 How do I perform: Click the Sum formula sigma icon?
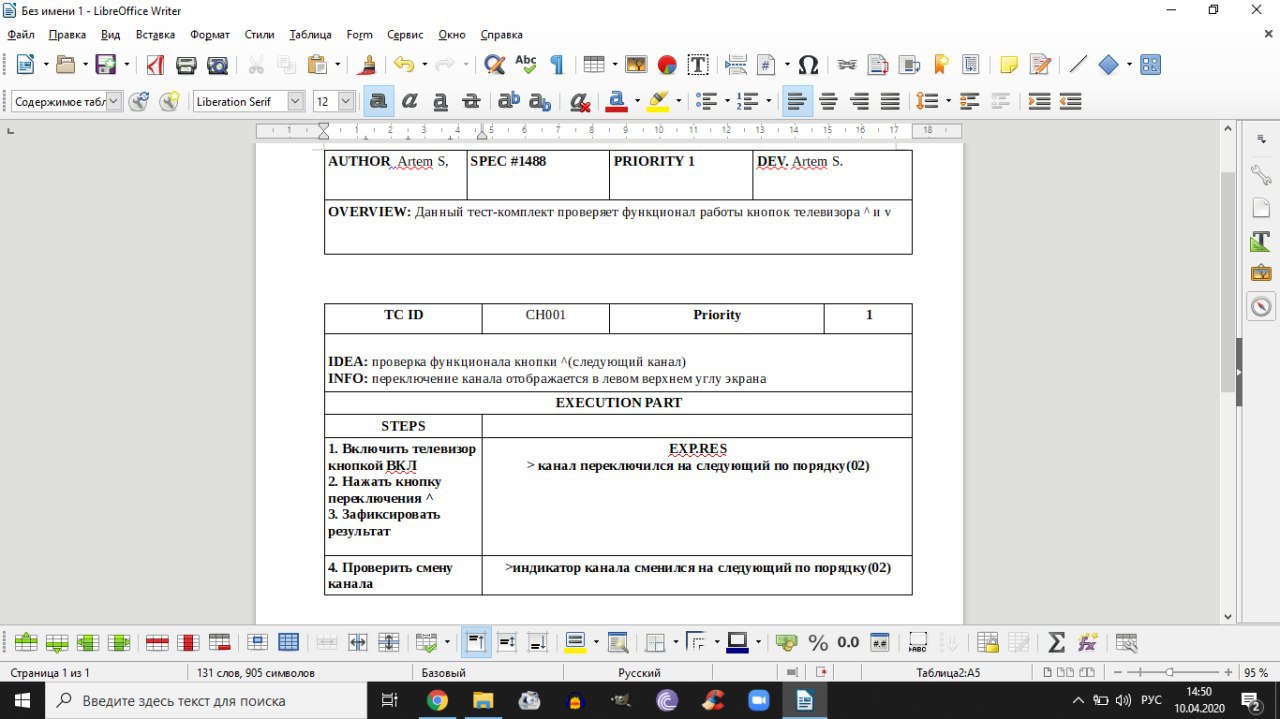pos(1056,643)
